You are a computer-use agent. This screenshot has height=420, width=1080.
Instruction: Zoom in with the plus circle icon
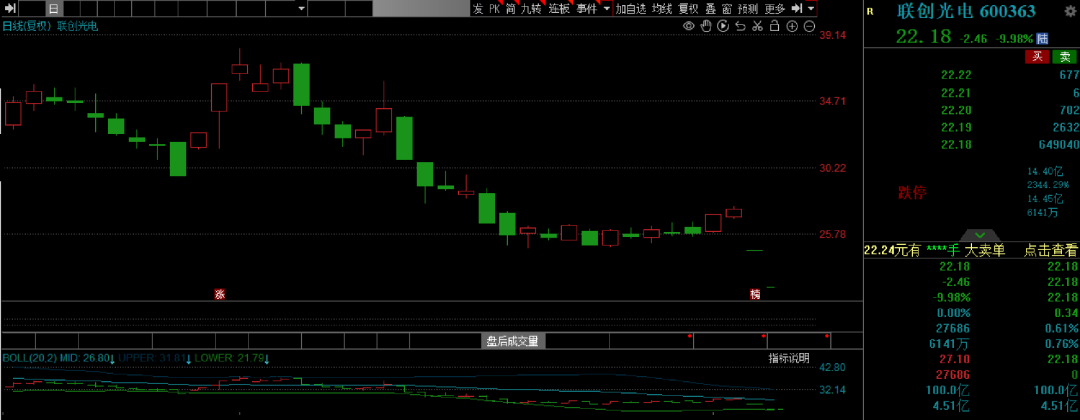[792, 26]
